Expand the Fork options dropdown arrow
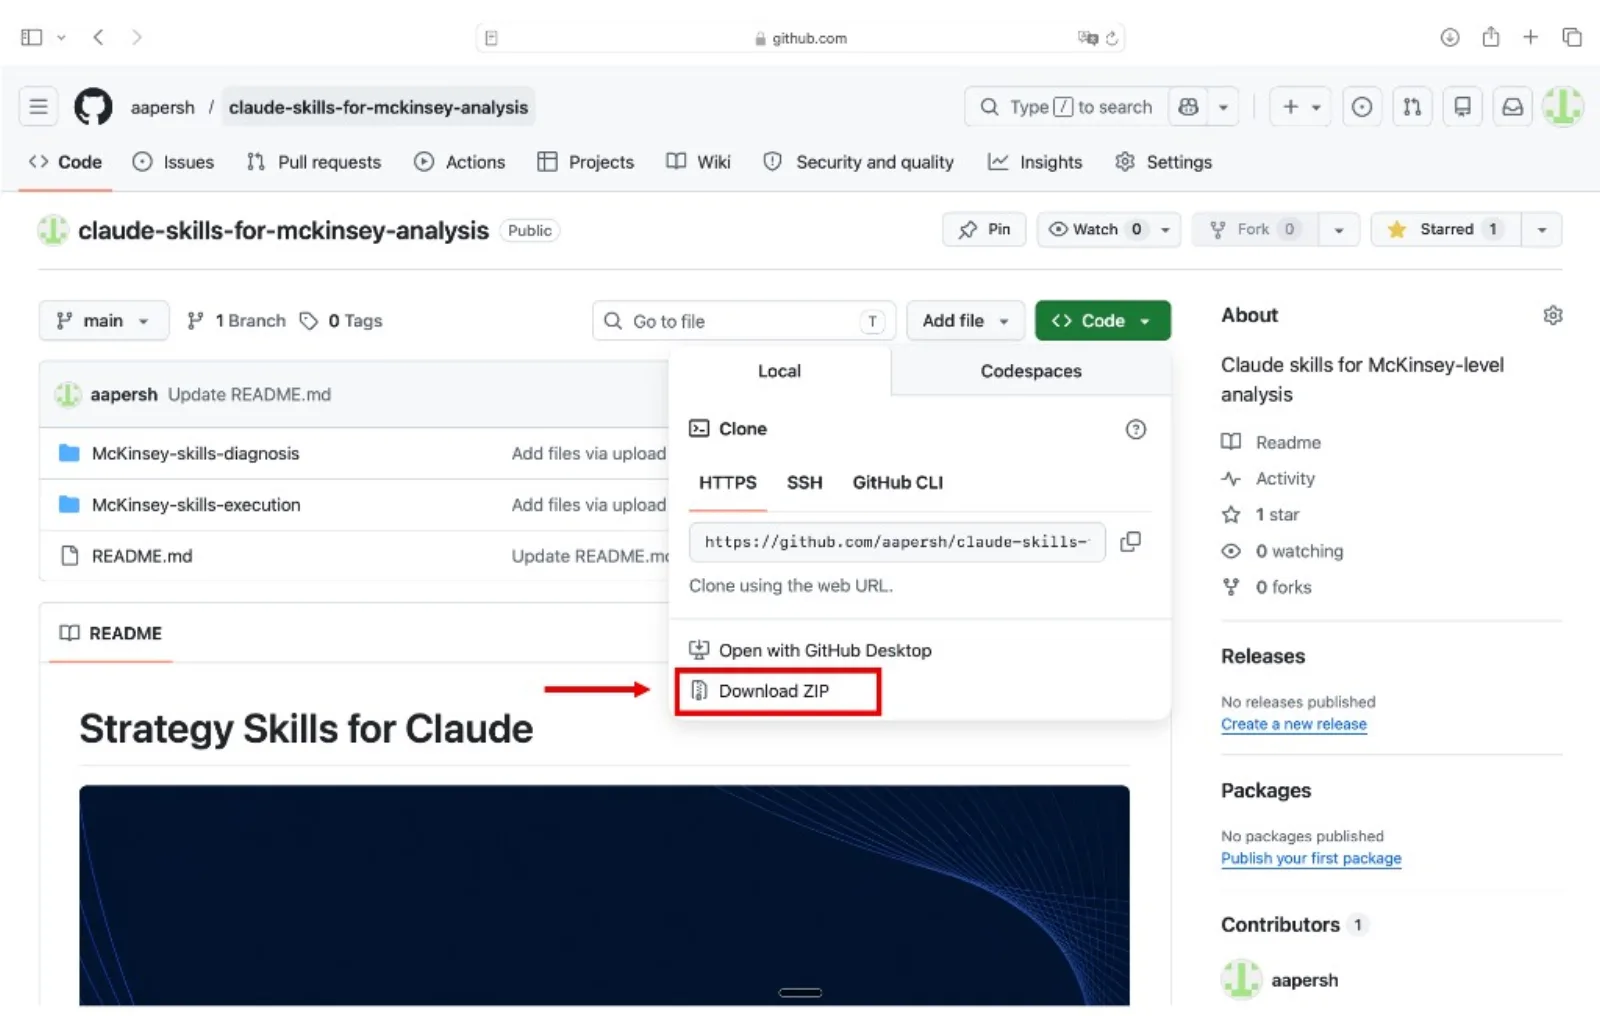This screenshot has width=1600, height=1016. (1339, 230)
